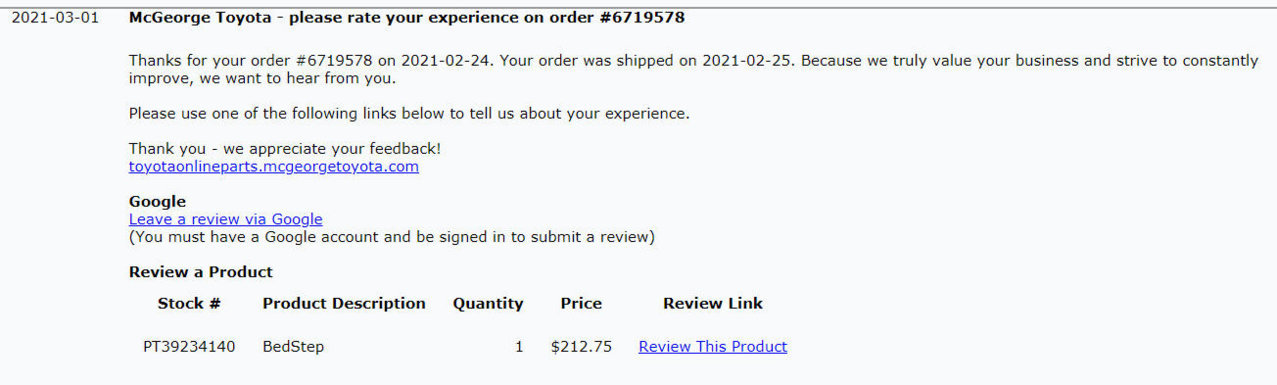Click the Stock # column header
Screen dimensions: 1277x385
[189, 303]
